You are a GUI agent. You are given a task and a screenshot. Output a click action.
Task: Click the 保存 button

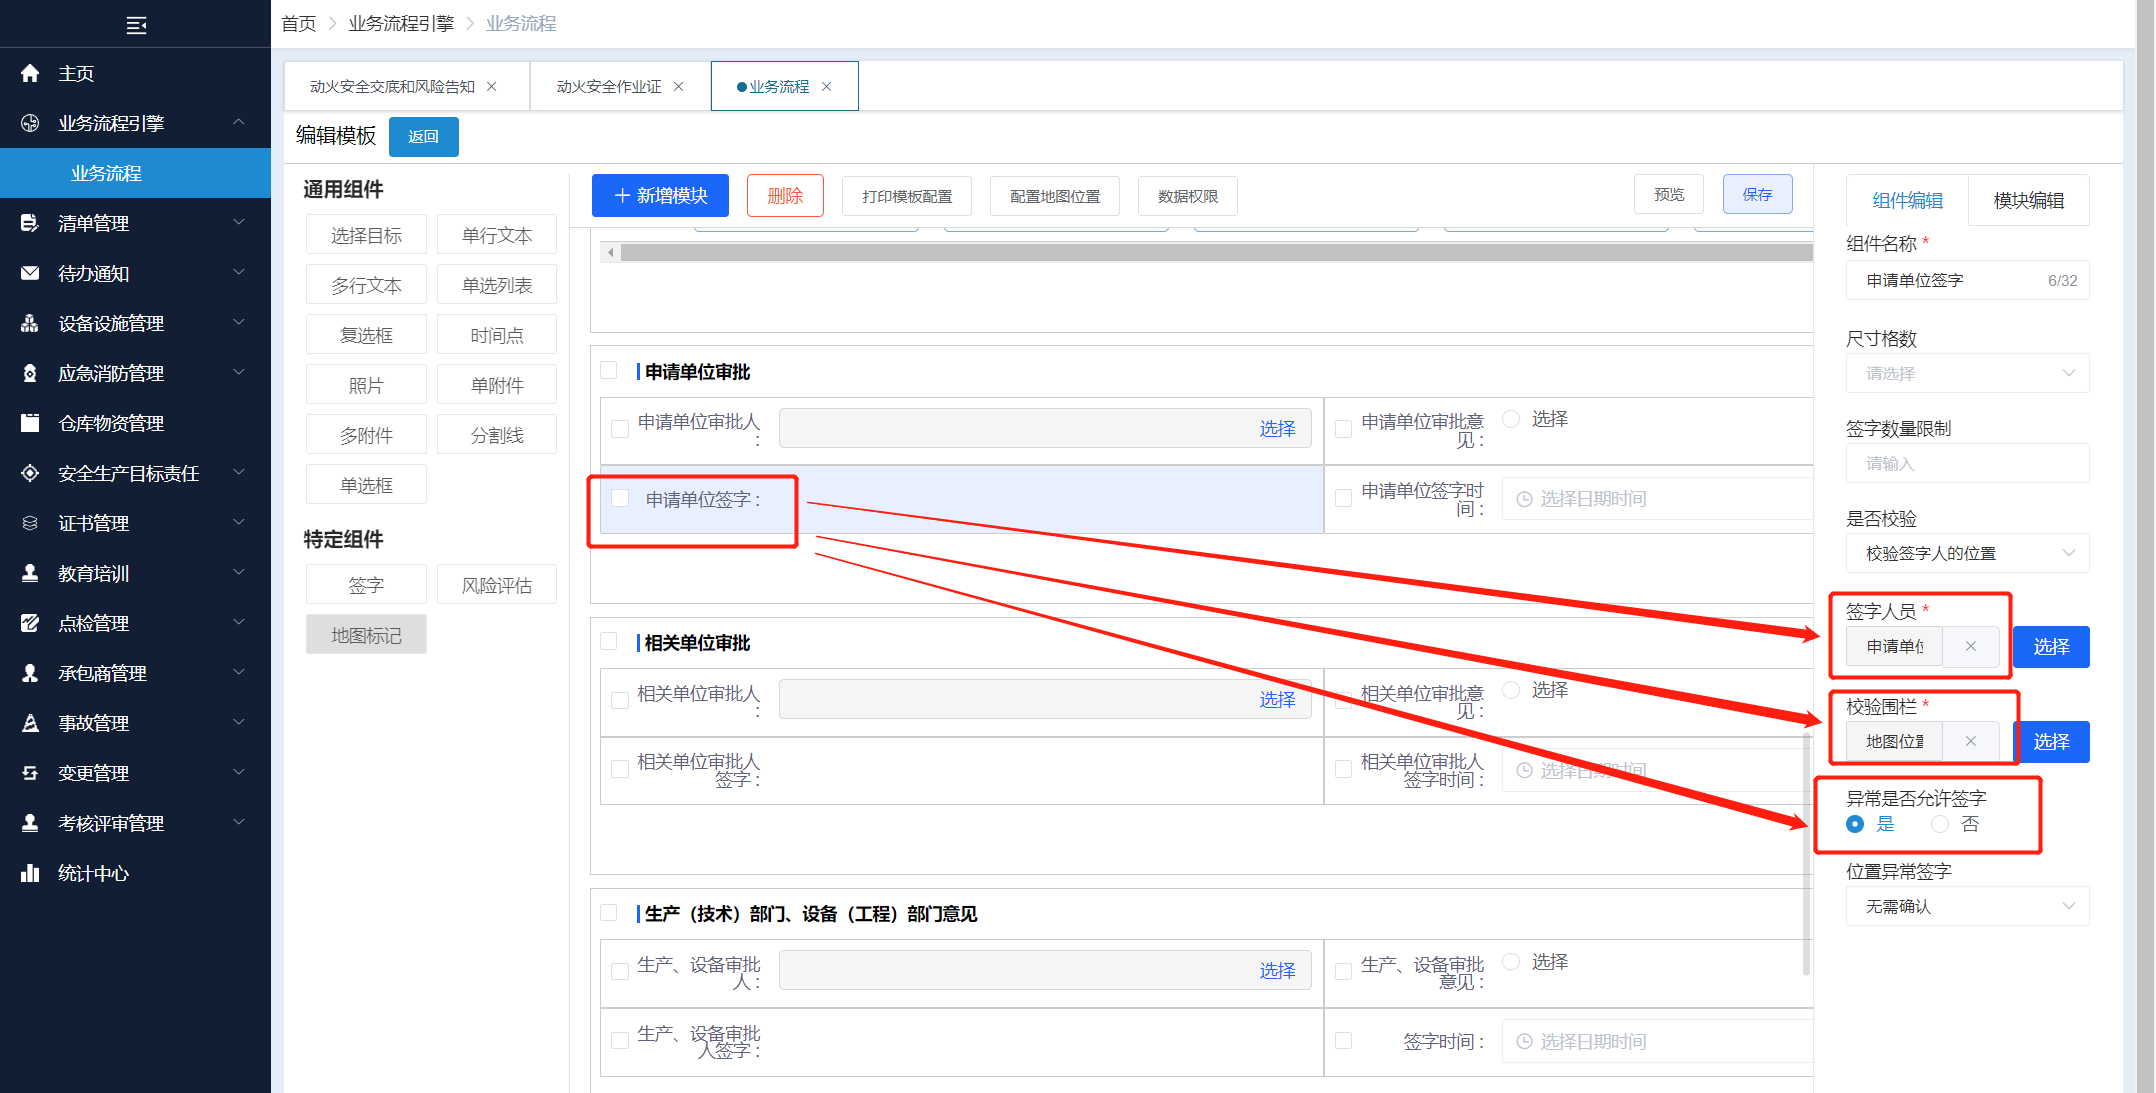(x=1757, y=194)
